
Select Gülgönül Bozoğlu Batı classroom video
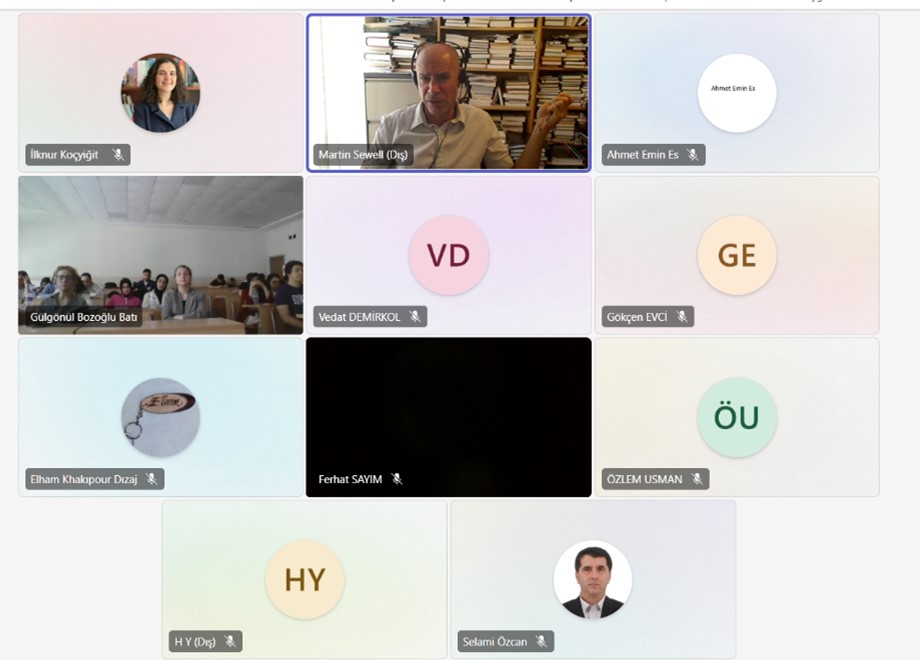click(x=161, y=255)
